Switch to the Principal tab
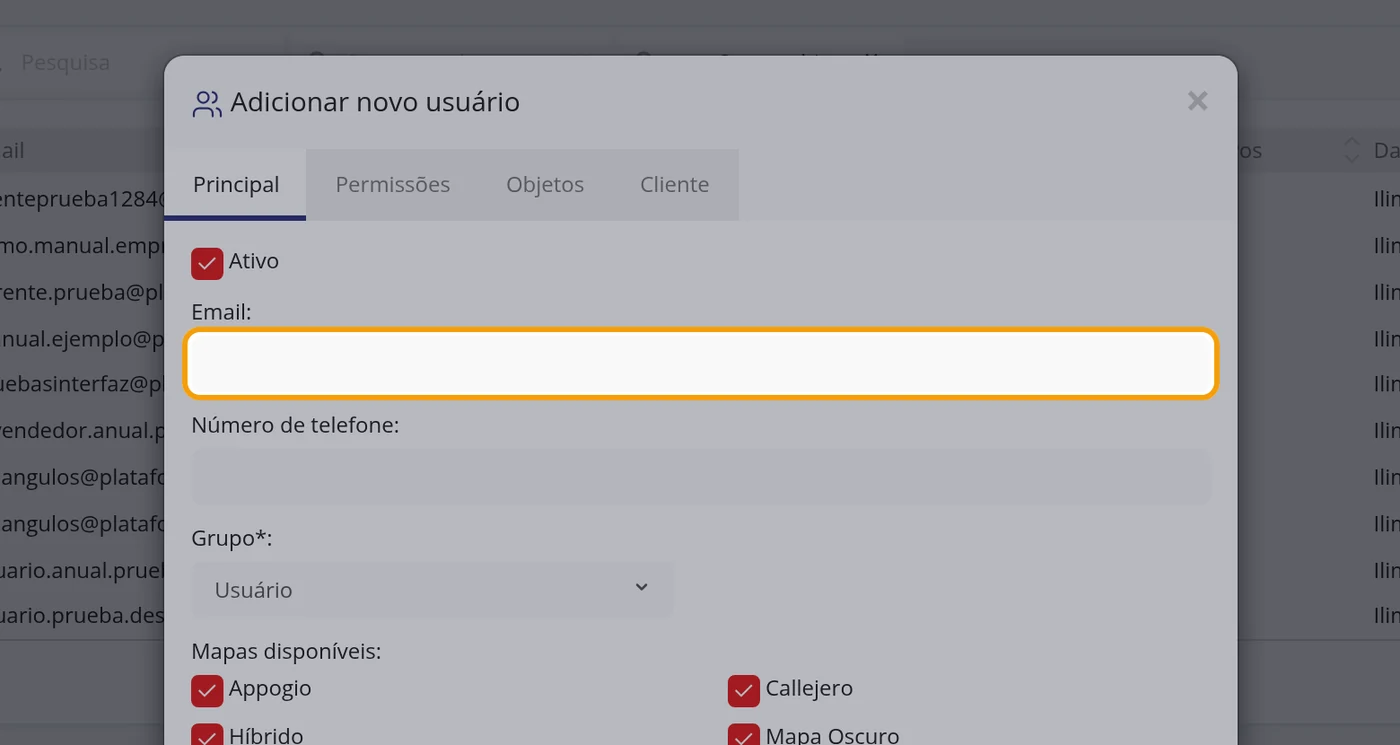Viewport: 1400px width, 745px height. point(236,184)
